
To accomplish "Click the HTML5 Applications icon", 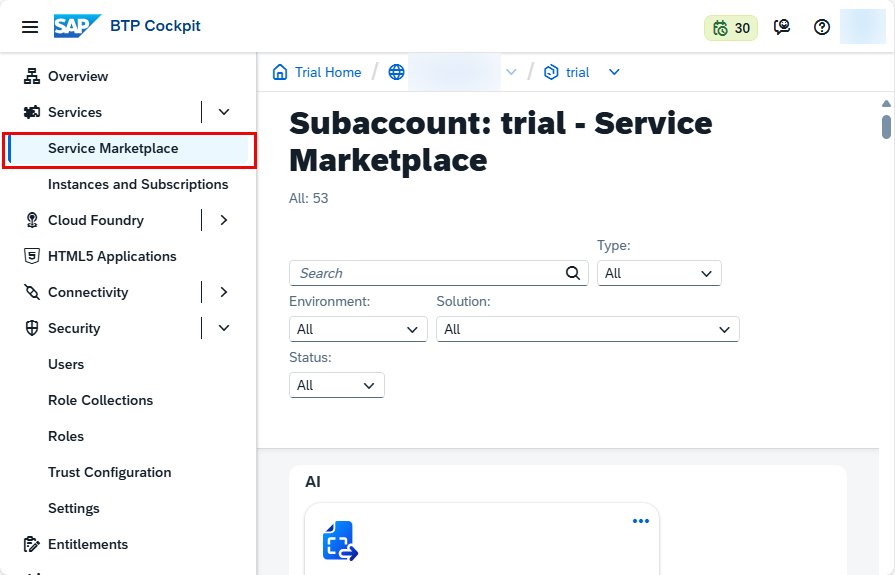I will (x=32, y=256).
